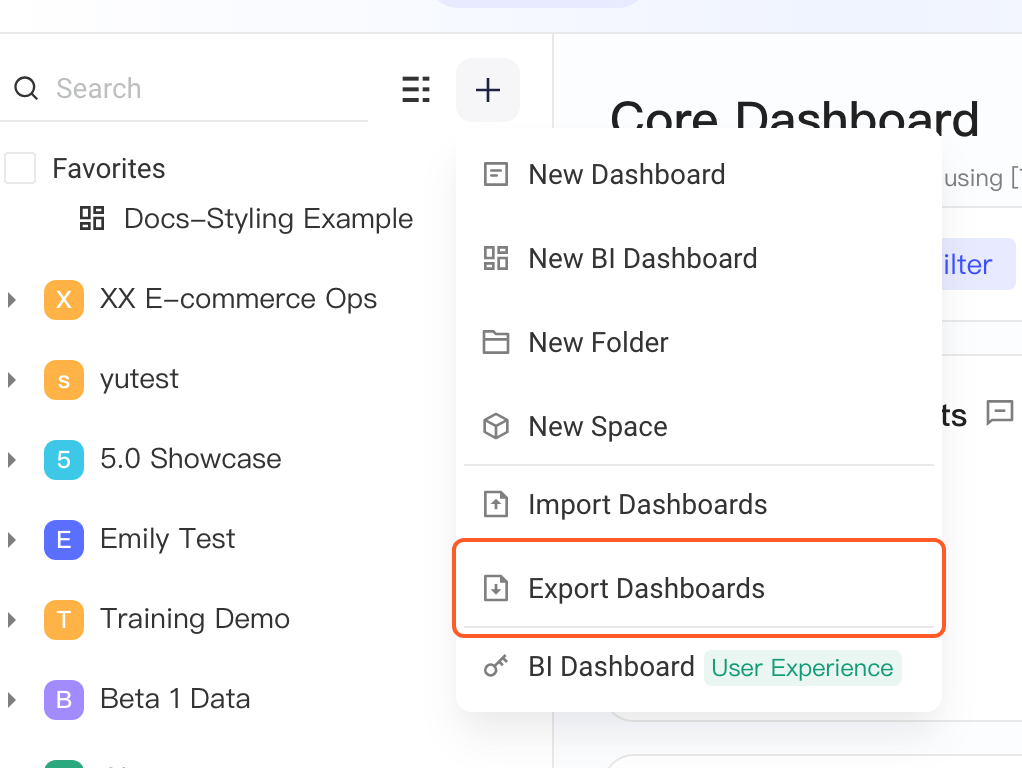Click the New Dashboard menu icon
This screenshot has height=768, width=1022.
(495, 175)
